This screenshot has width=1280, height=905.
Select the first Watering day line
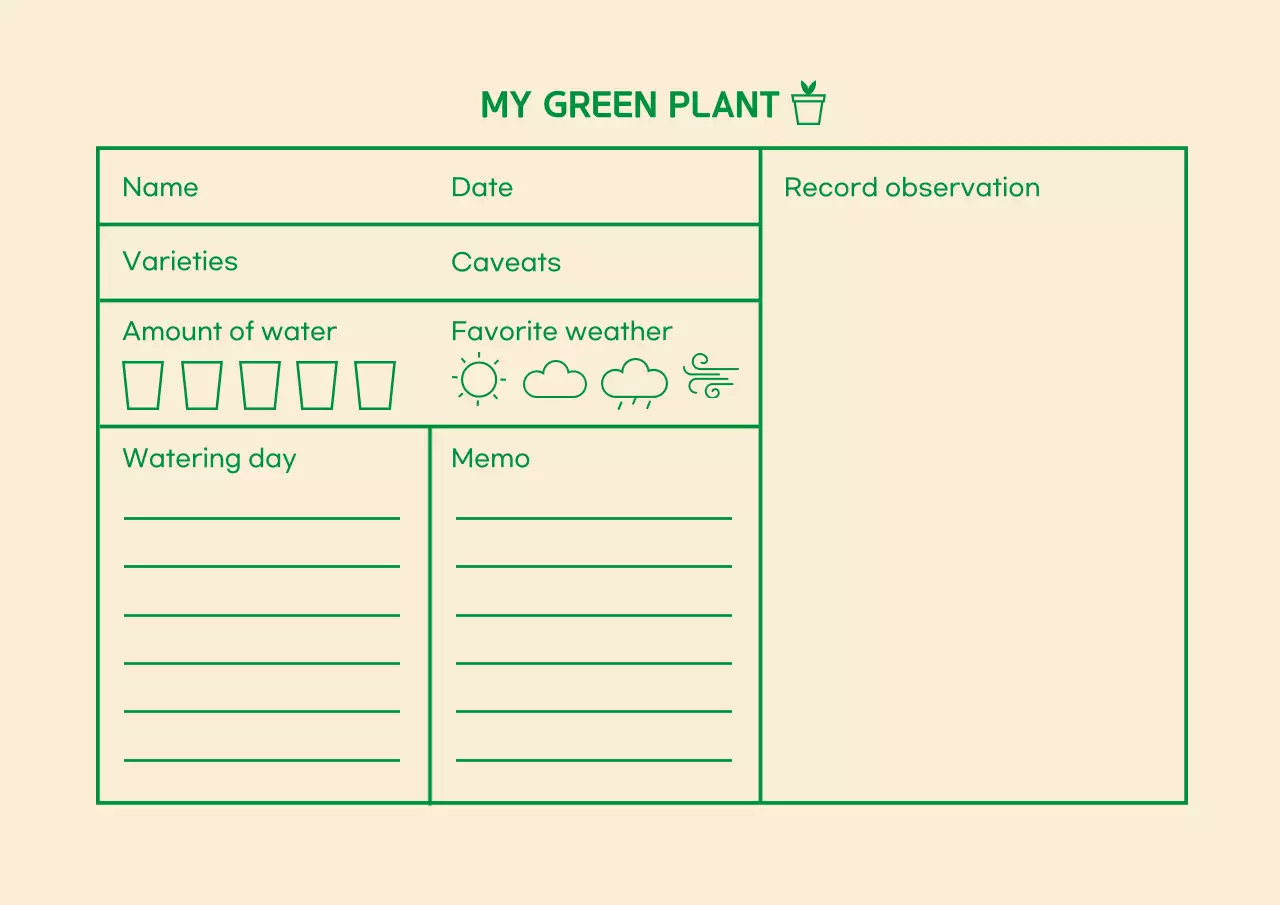(261, 519)
